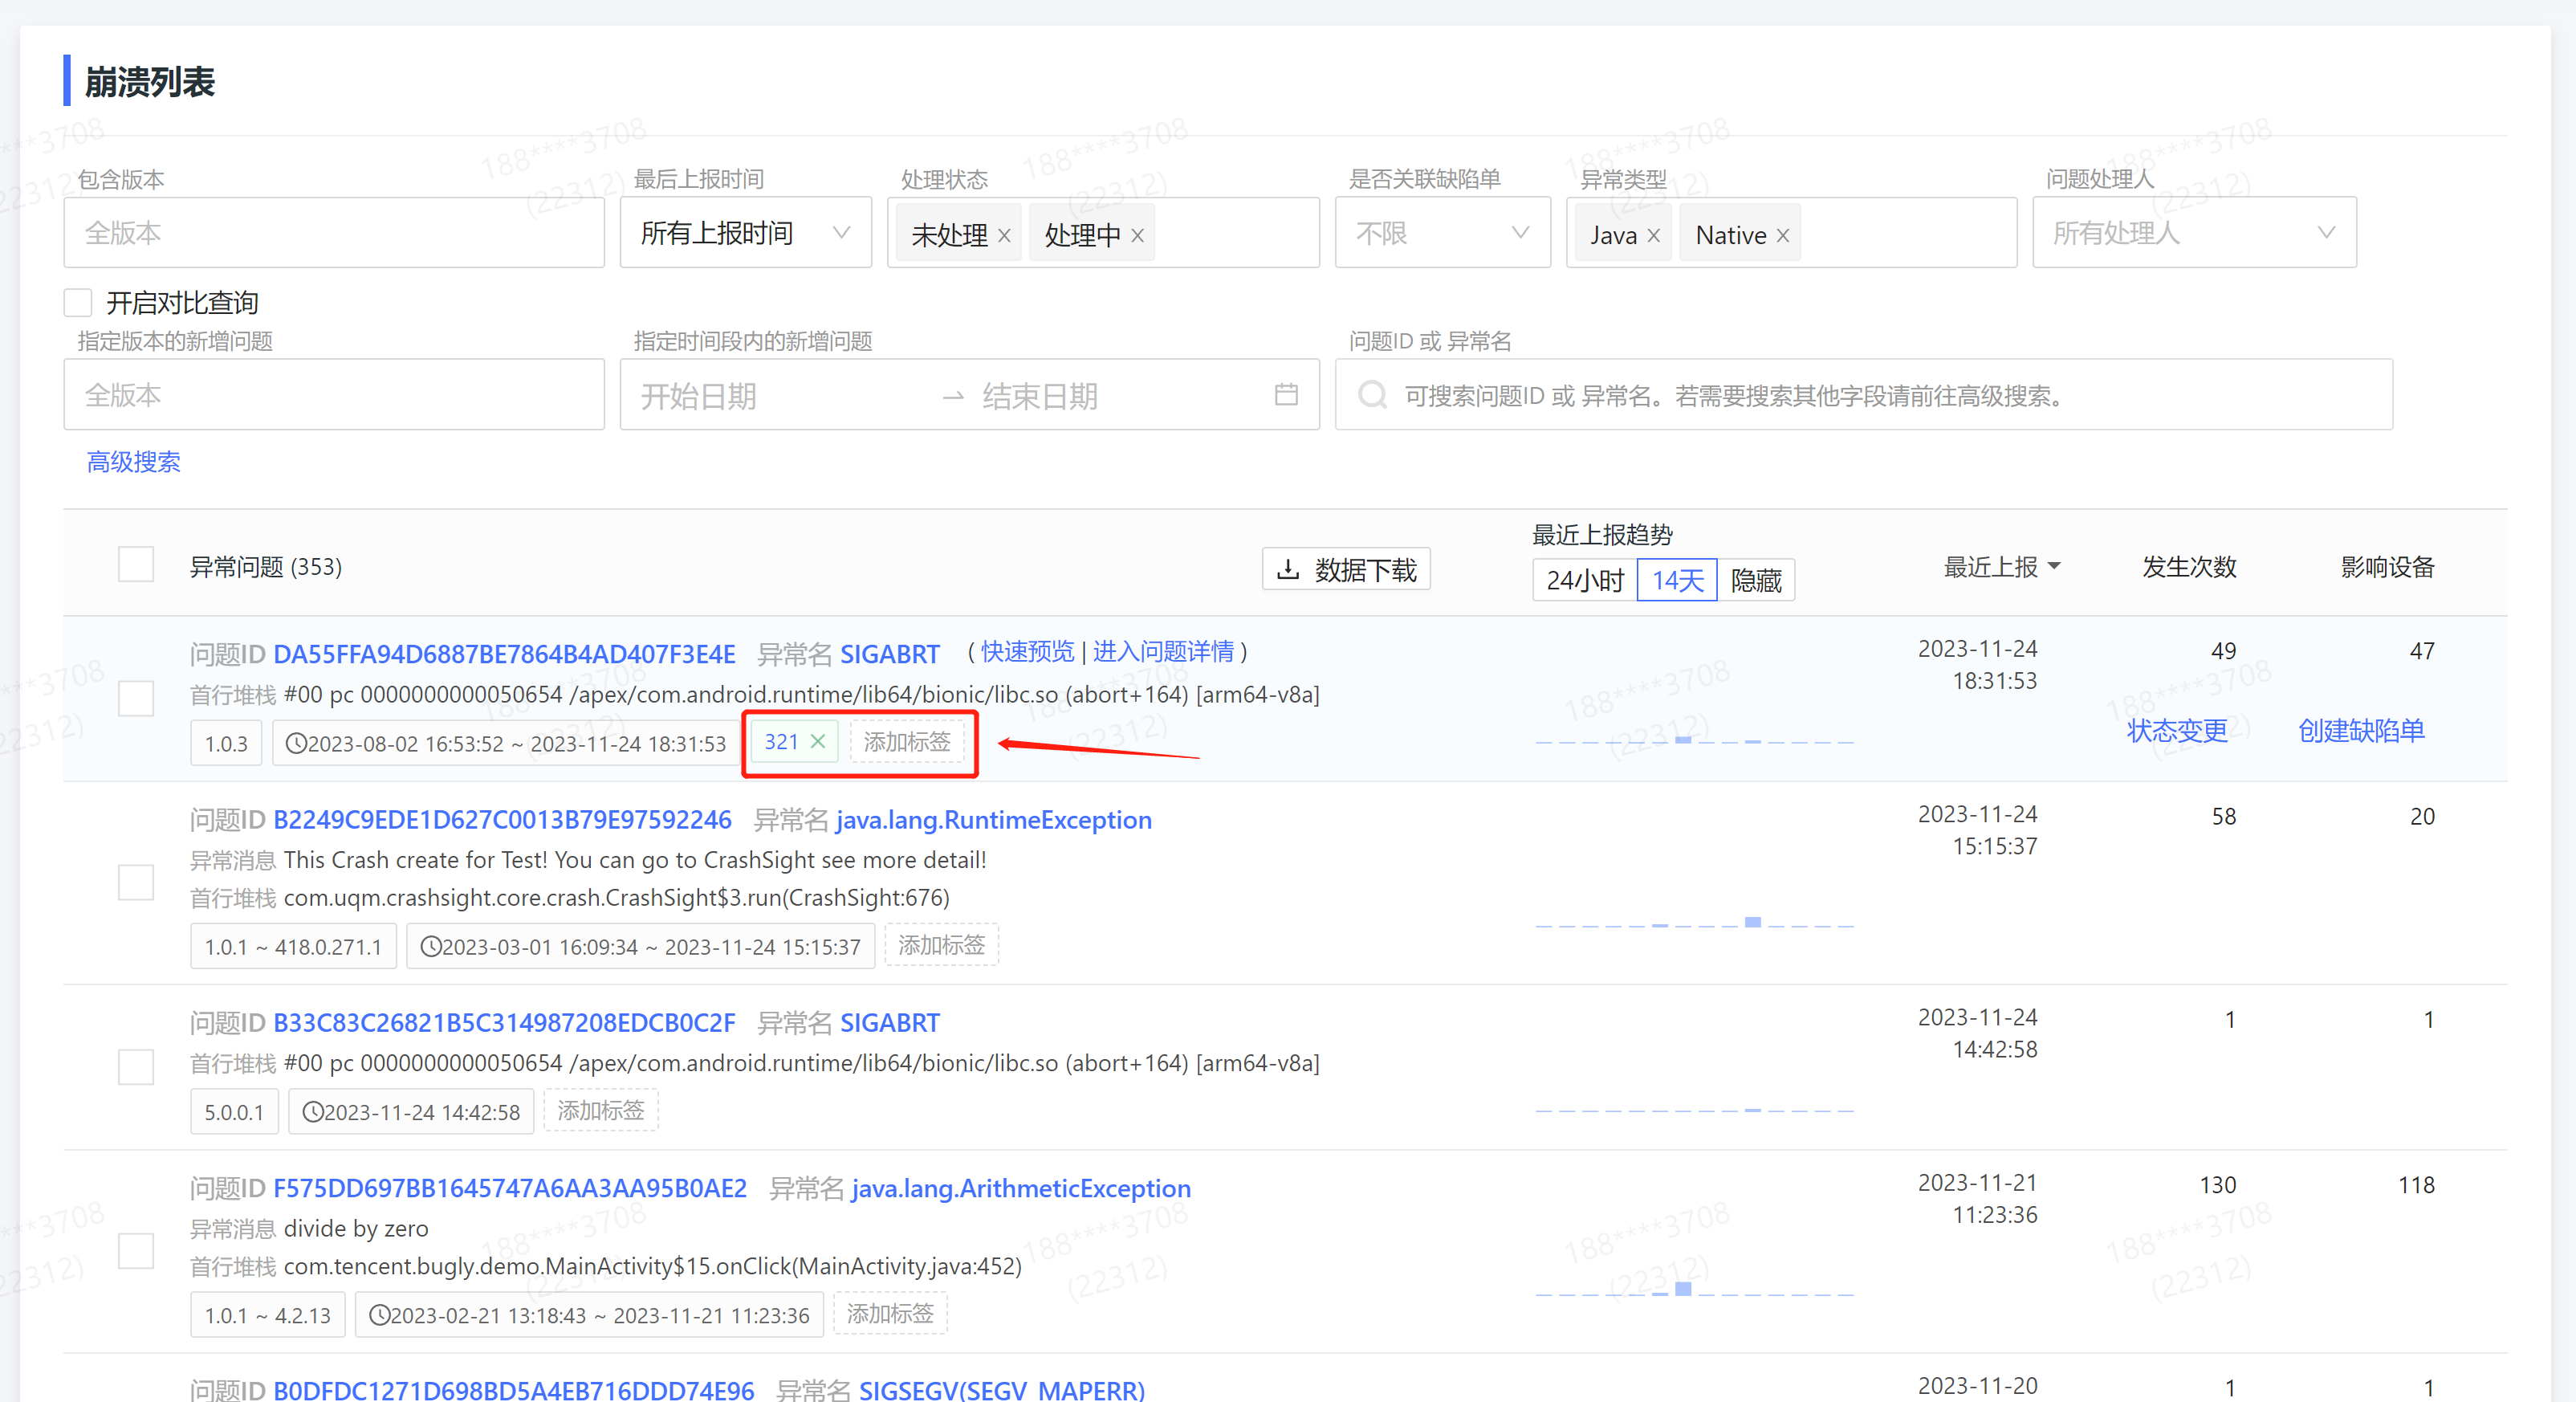Add a tag to the 5.0.0.1 issue
The width and height of the screenshot is (2576, 1402).
coord(600,1110)
